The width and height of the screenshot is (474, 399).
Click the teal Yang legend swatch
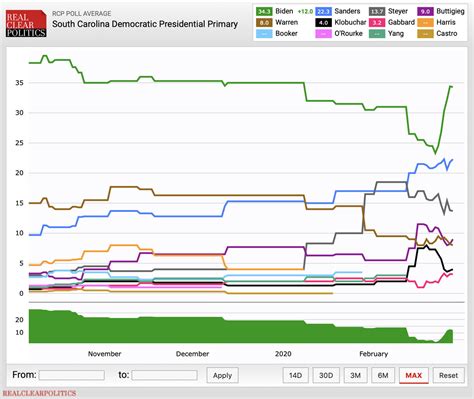pyautogui.click(x=377, y=34)
